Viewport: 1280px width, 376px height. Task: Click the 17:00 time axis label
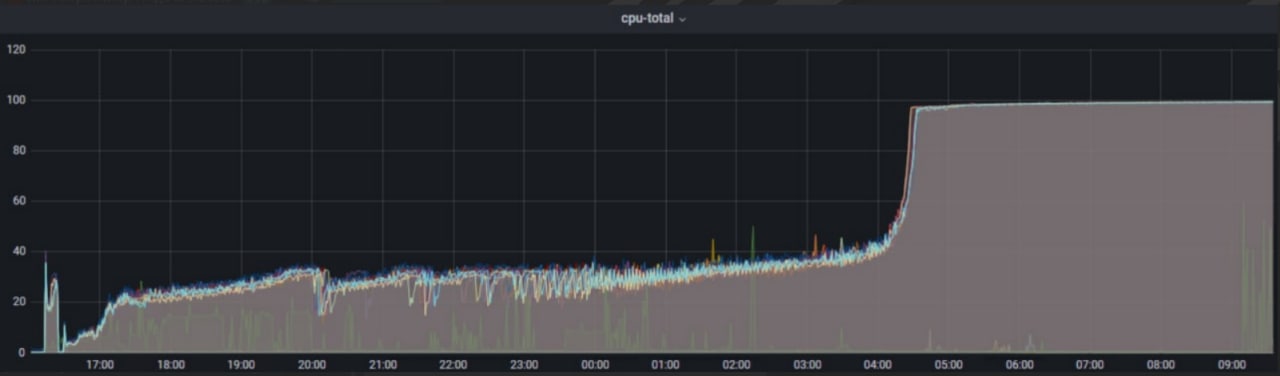(x=100, y=365)
